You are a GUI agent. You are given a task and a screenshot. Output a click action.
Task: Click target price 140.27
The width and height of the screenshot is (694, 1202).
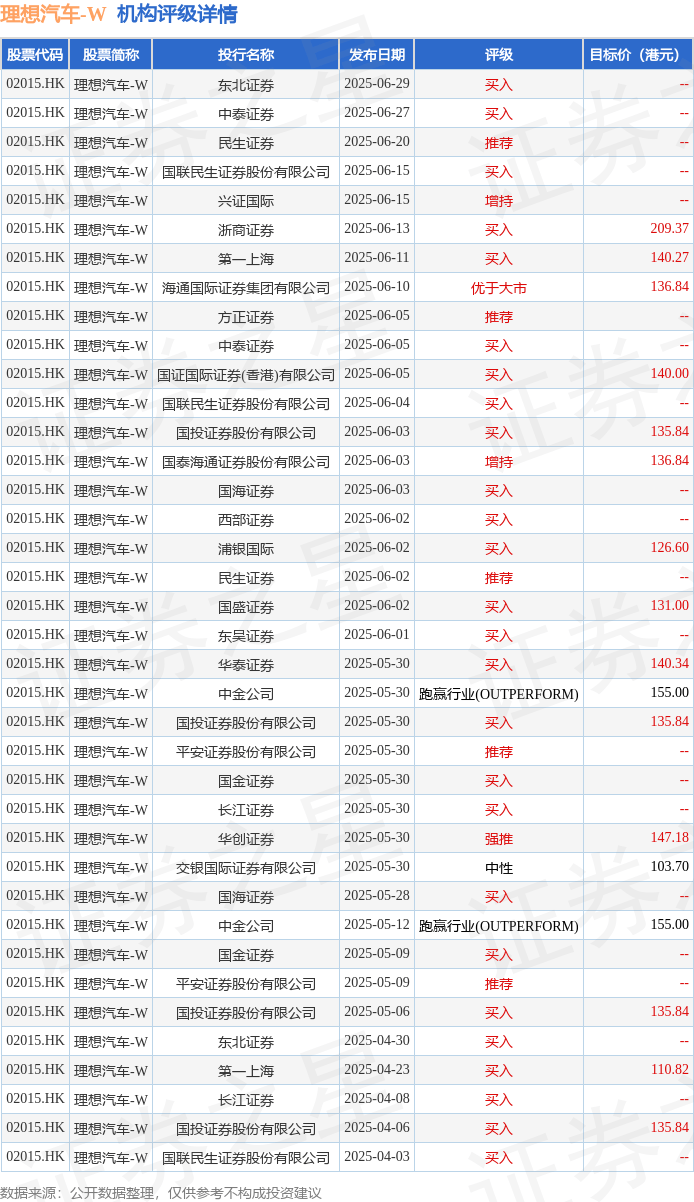(x=669, y=258)
